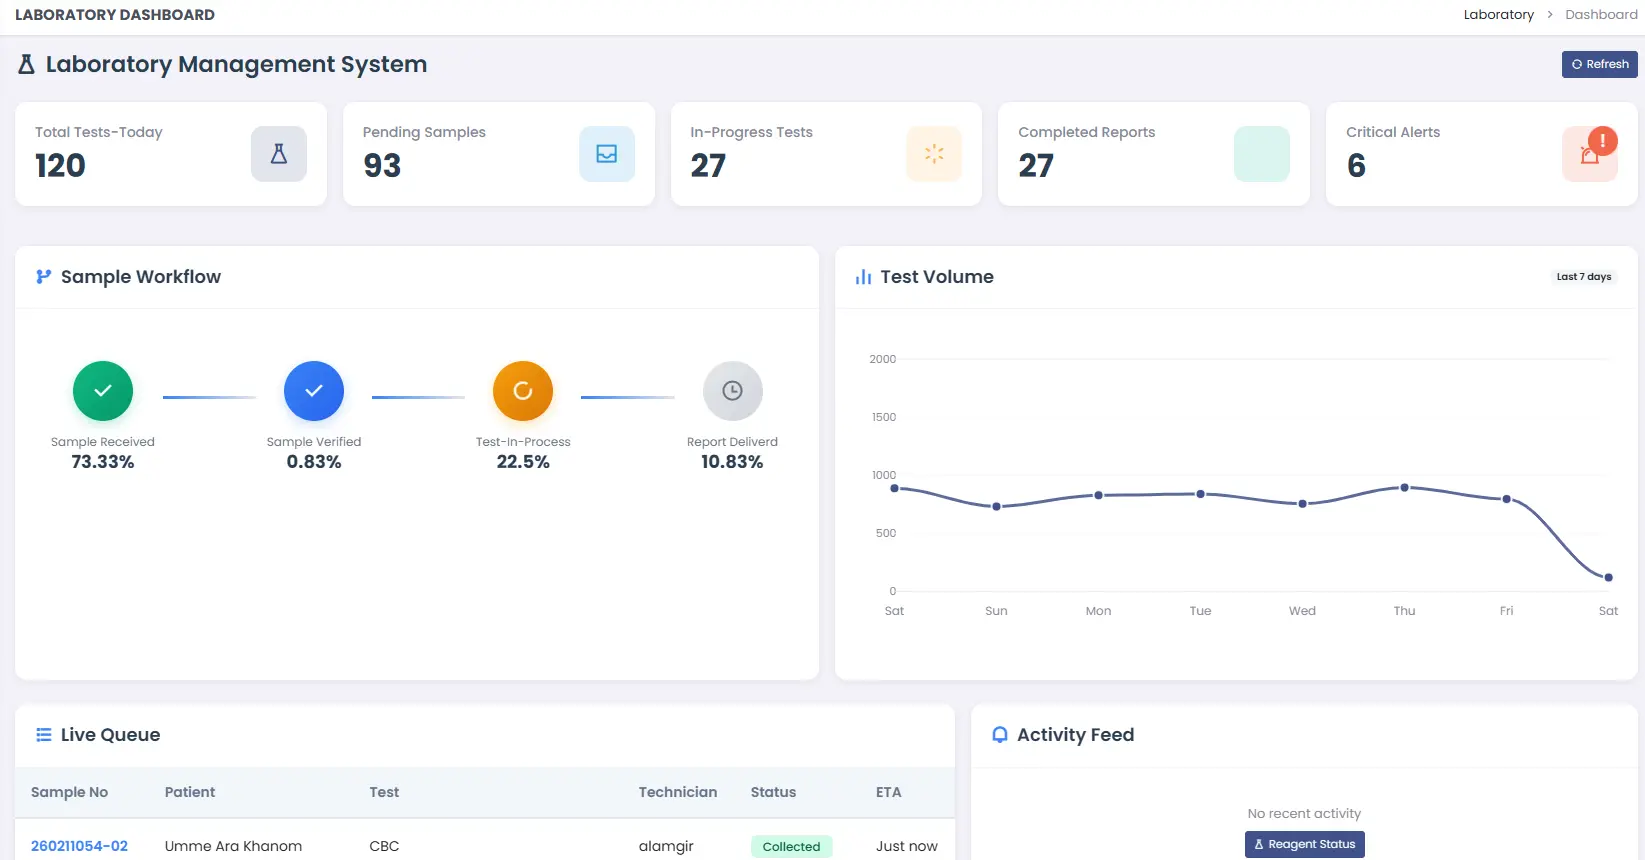Go to Laboratory breadcrumb link
The height and width of the screenshot is (860, 1645).
tap(1498, 14)
